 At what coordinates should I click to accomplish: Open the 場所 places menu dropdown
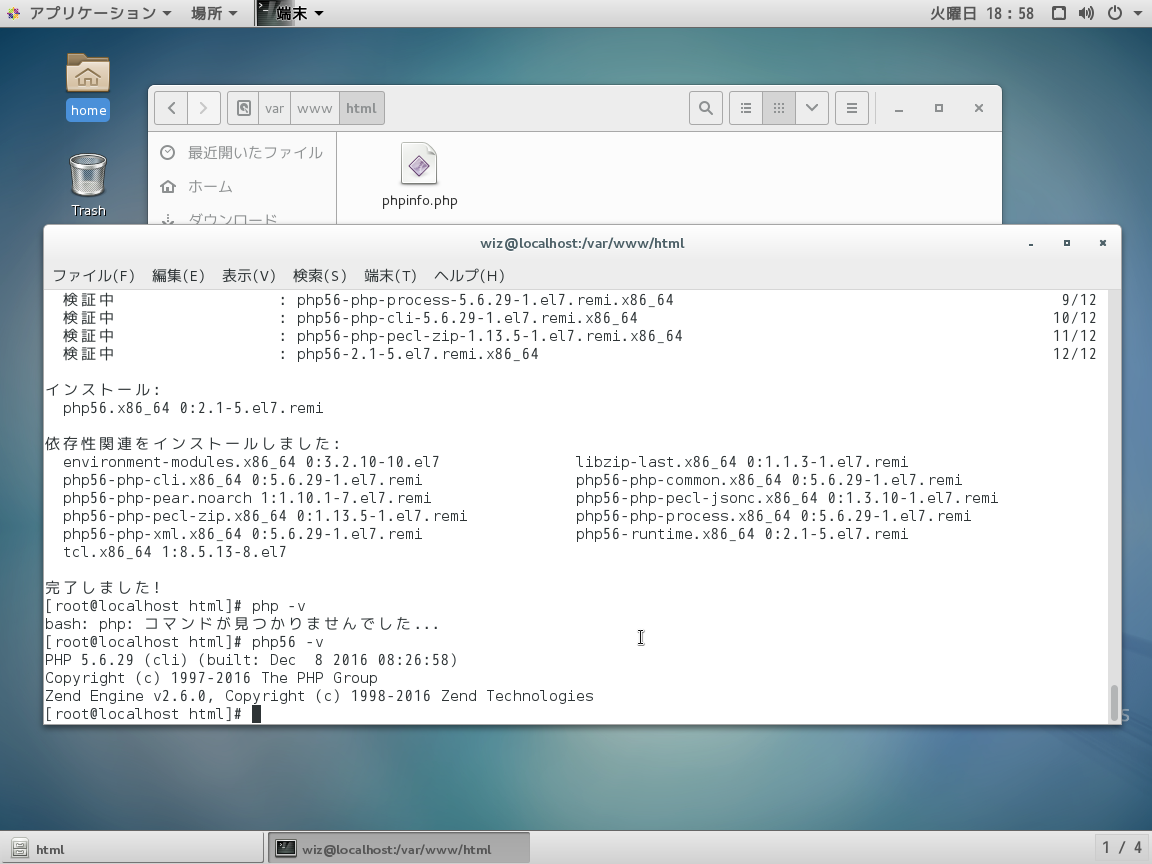(214, 13)
